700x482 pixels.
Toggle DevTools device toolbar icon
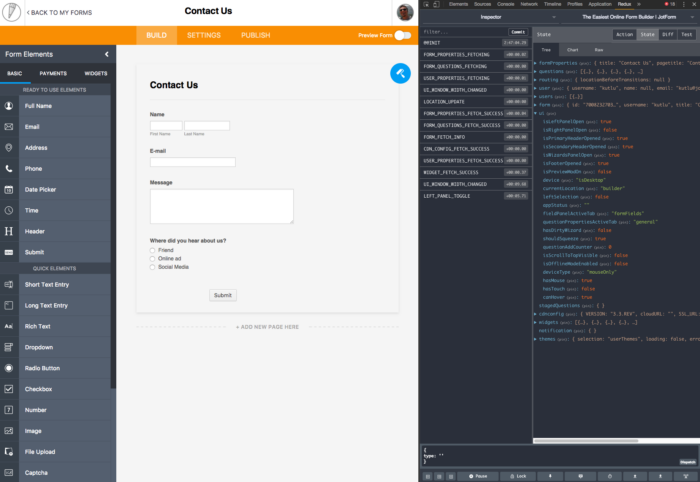click(436, 4)
